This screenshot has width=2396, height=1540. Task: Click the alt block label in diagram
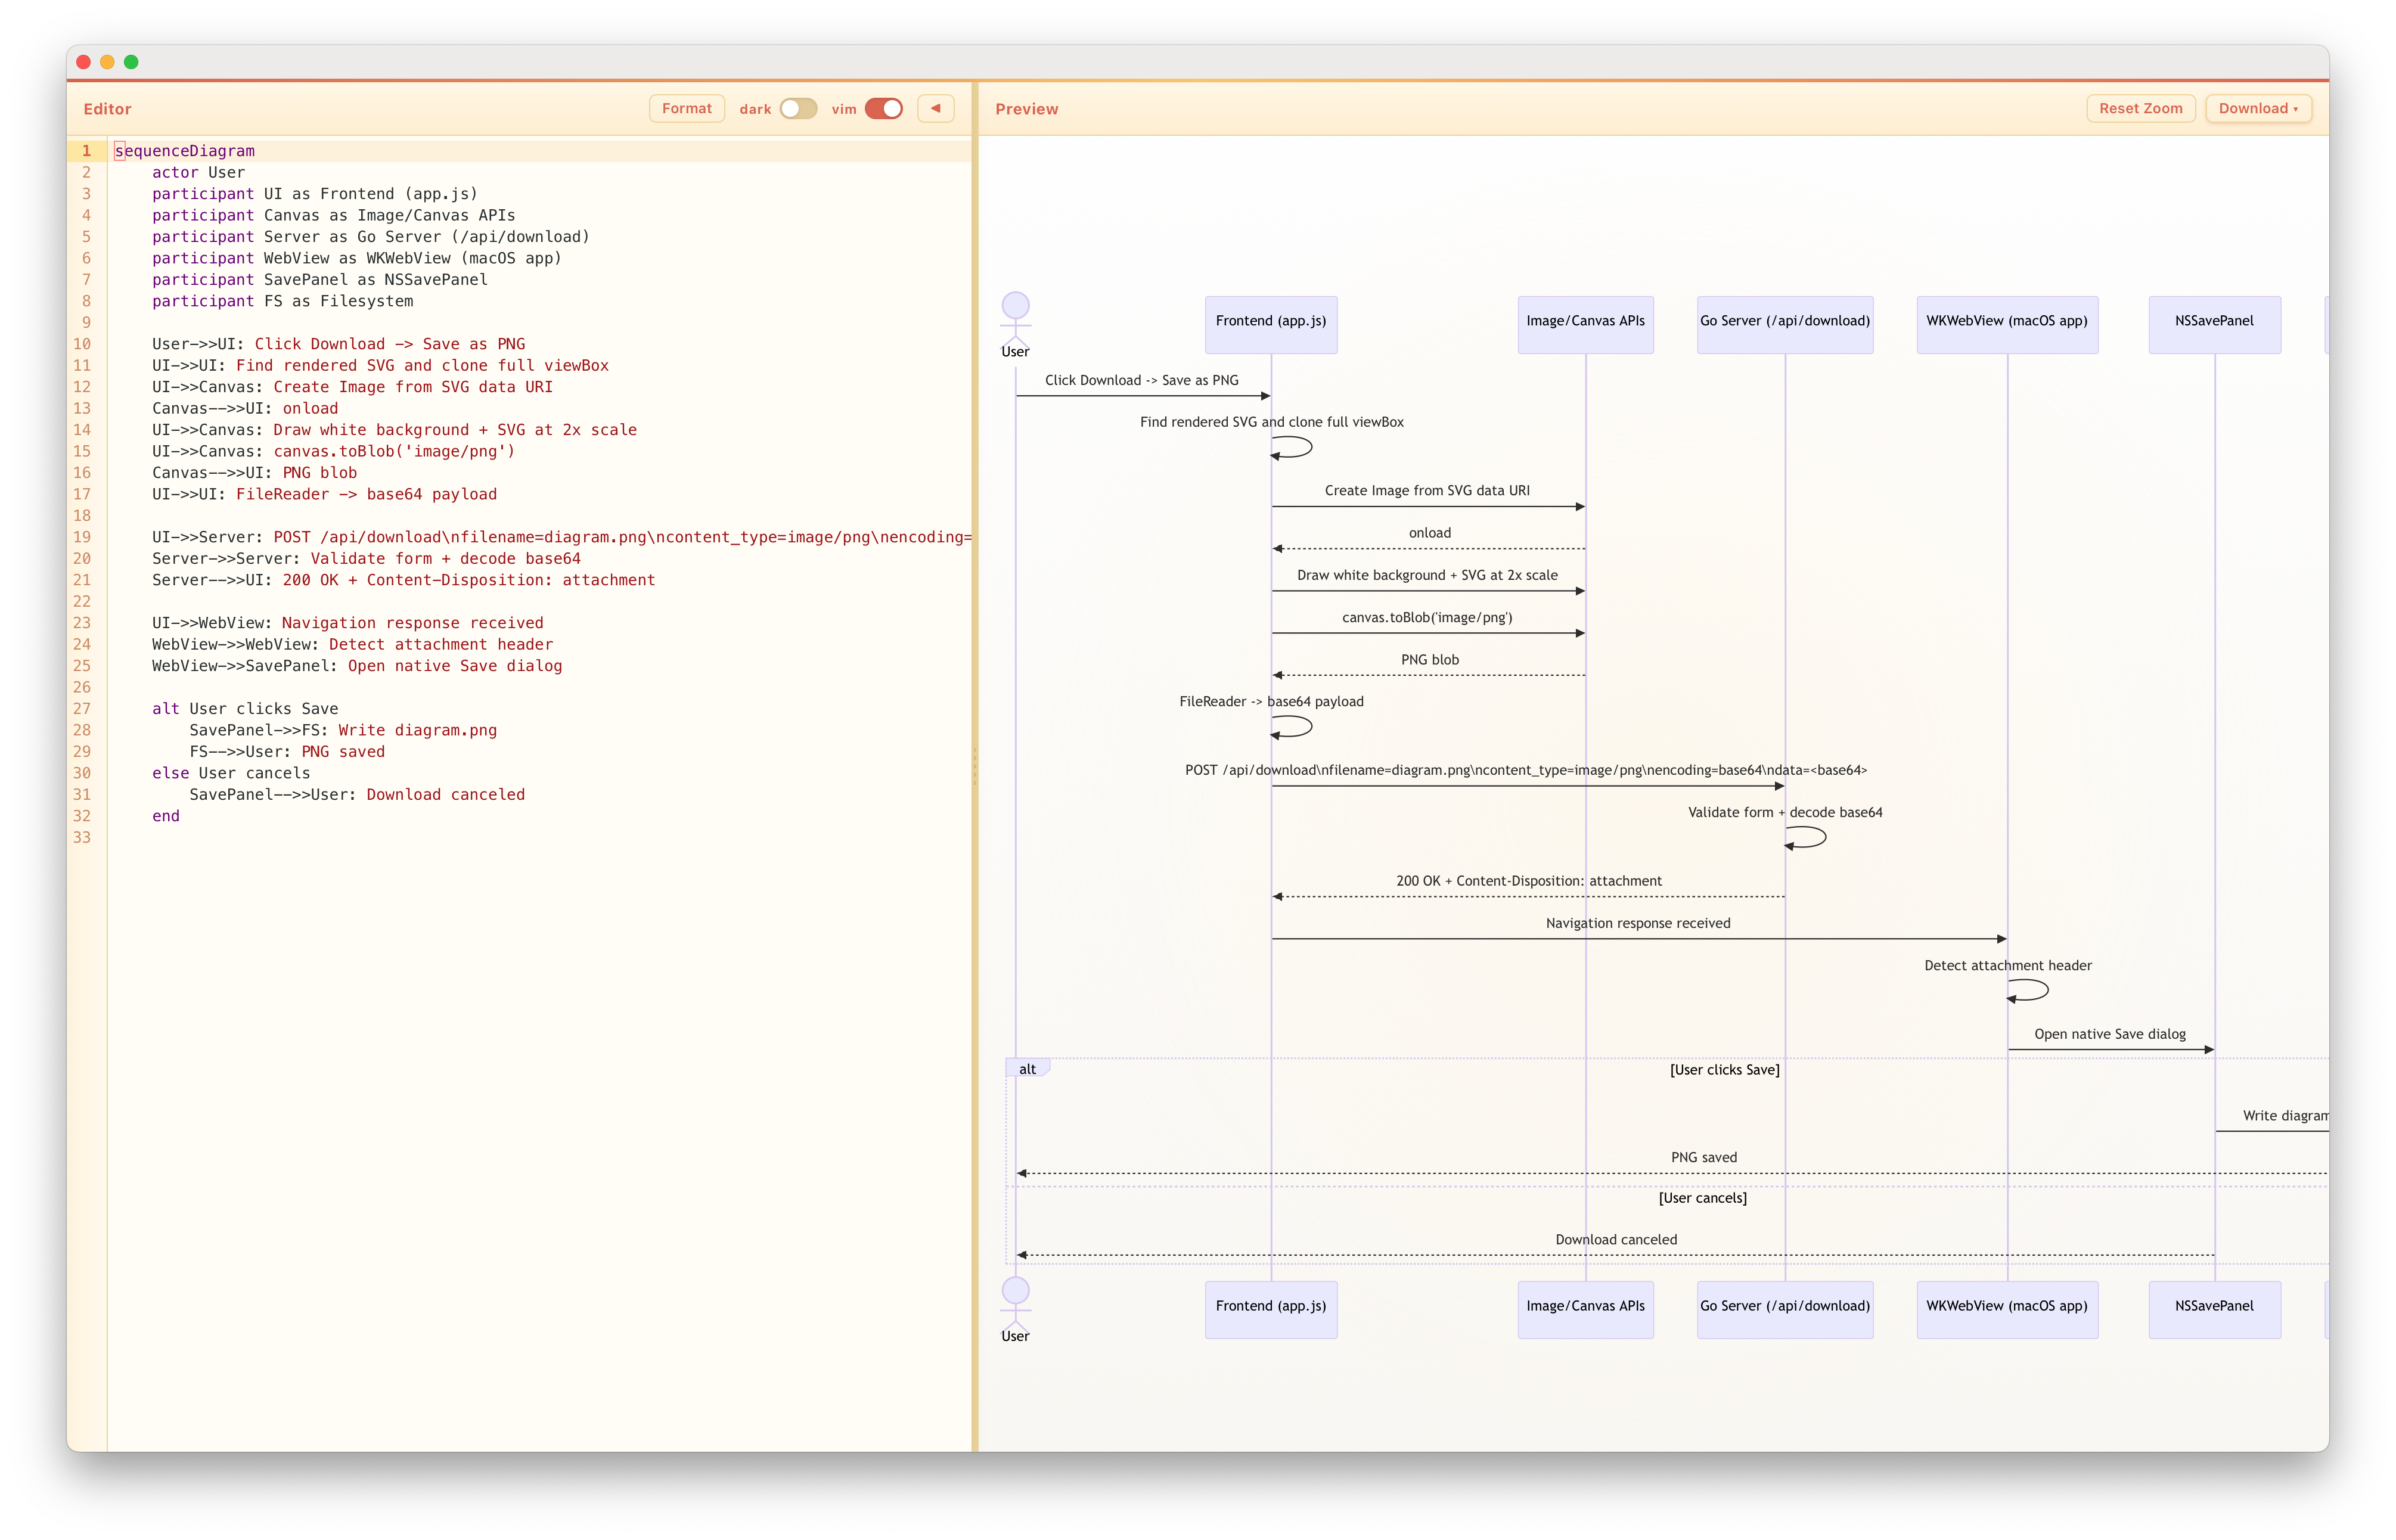click(1027, 1069)
